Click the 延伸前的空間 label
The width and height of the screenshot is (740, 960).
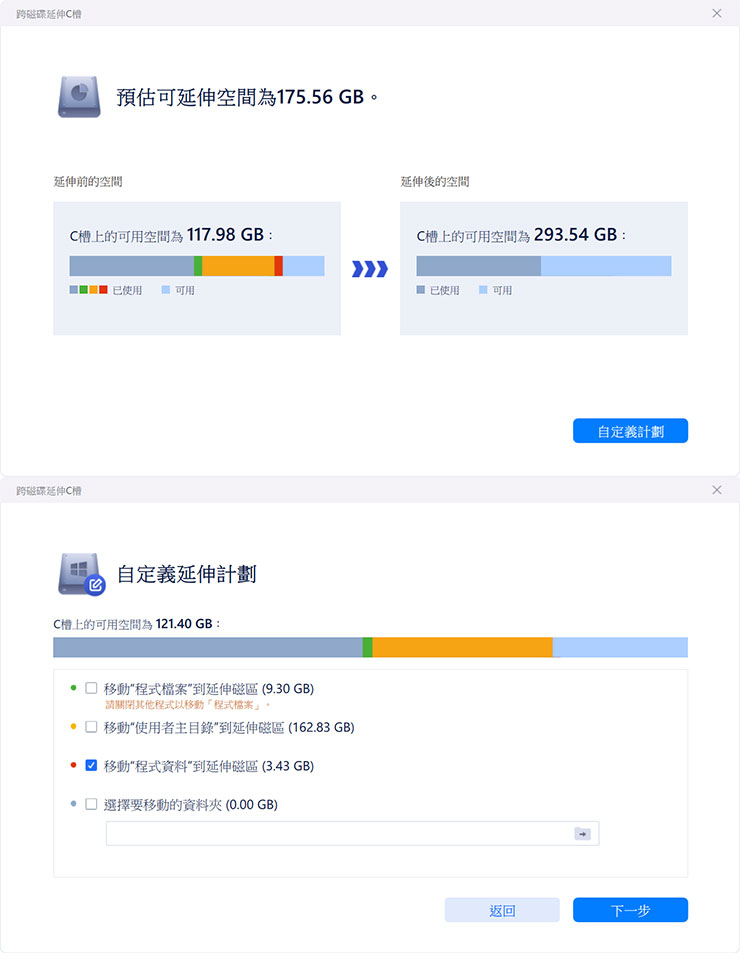pos(88,181)
